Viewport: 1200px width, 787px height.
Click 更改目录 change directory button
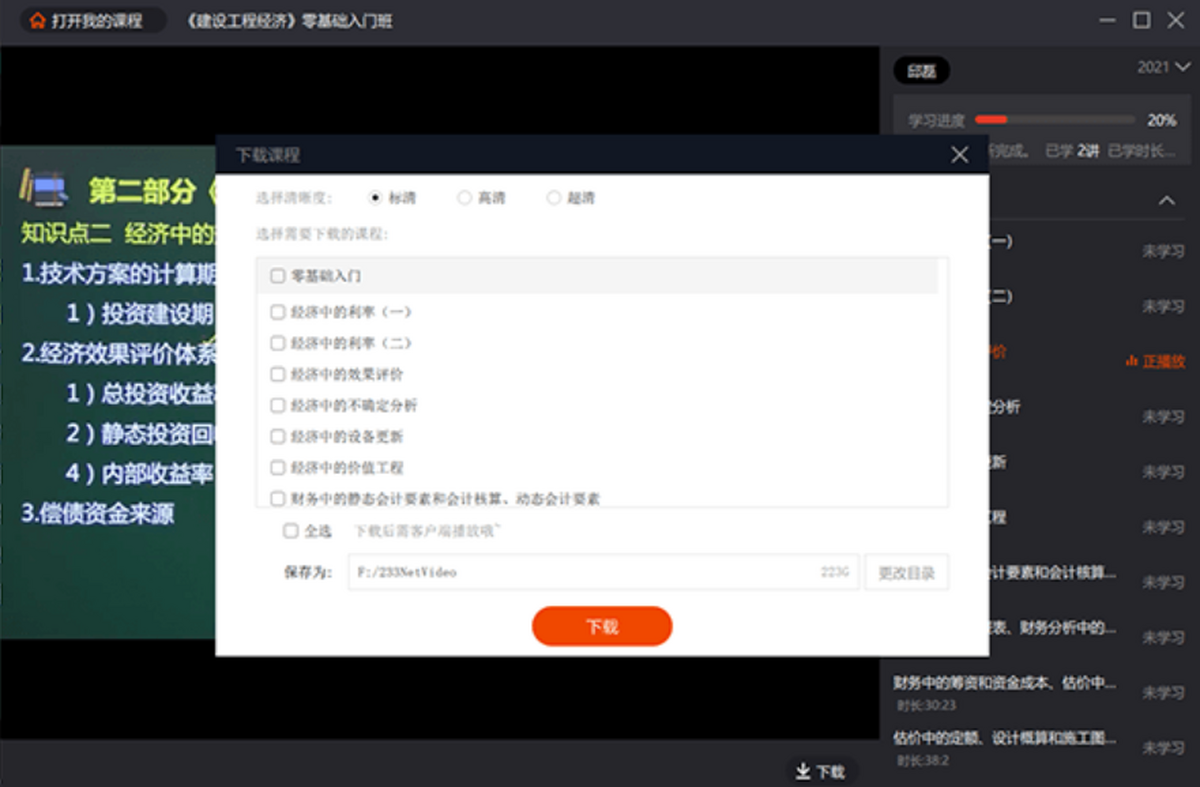[x=906, y=572]
